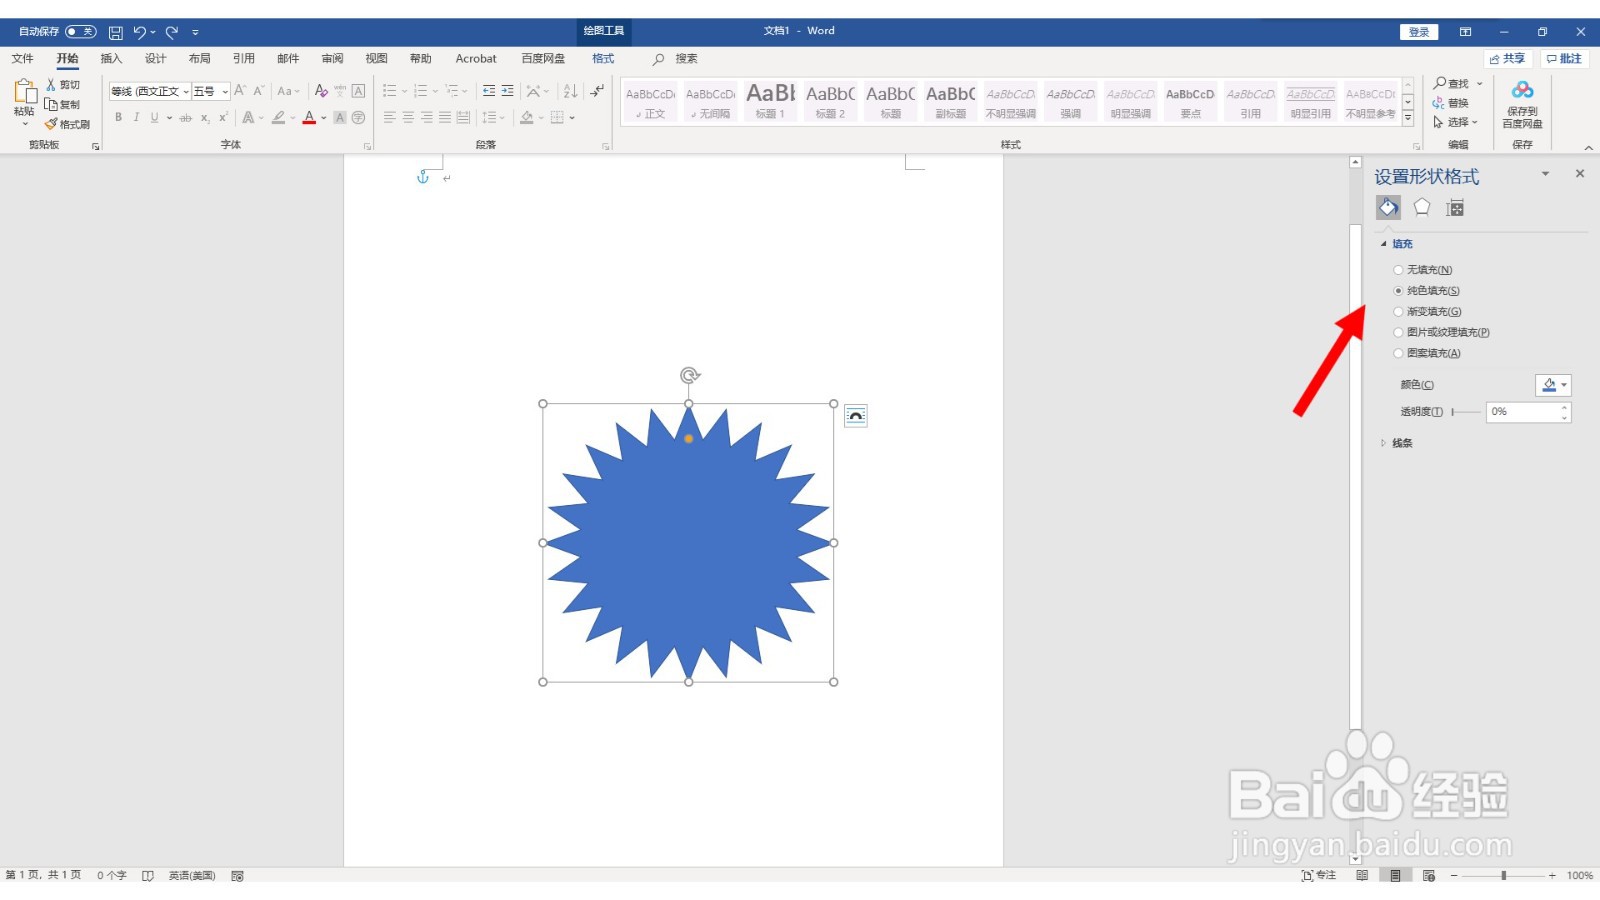The height and width of the screenshot is (900, 1600).
Task: Click the Replace (替换) button
Action: point(1451,103)
